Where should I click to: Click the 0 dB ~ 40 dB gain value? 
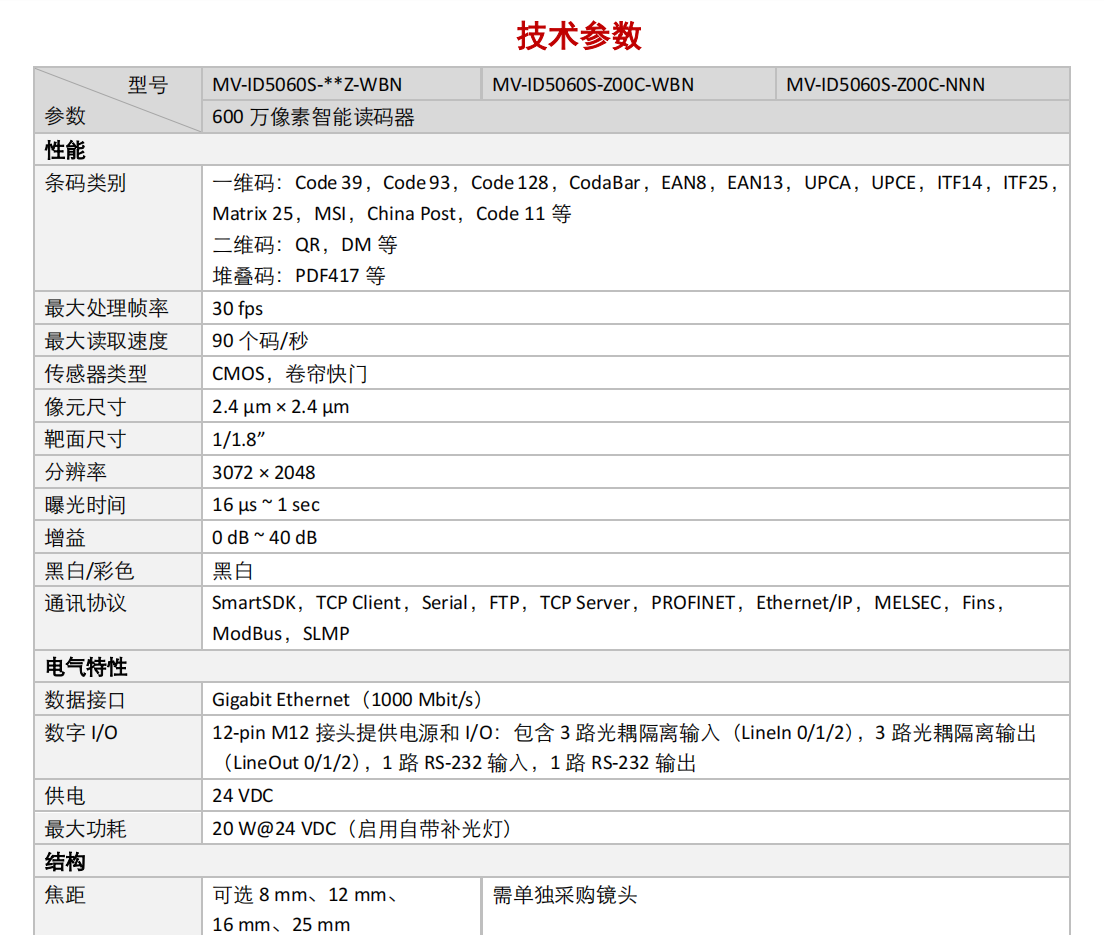pos(265,538)
